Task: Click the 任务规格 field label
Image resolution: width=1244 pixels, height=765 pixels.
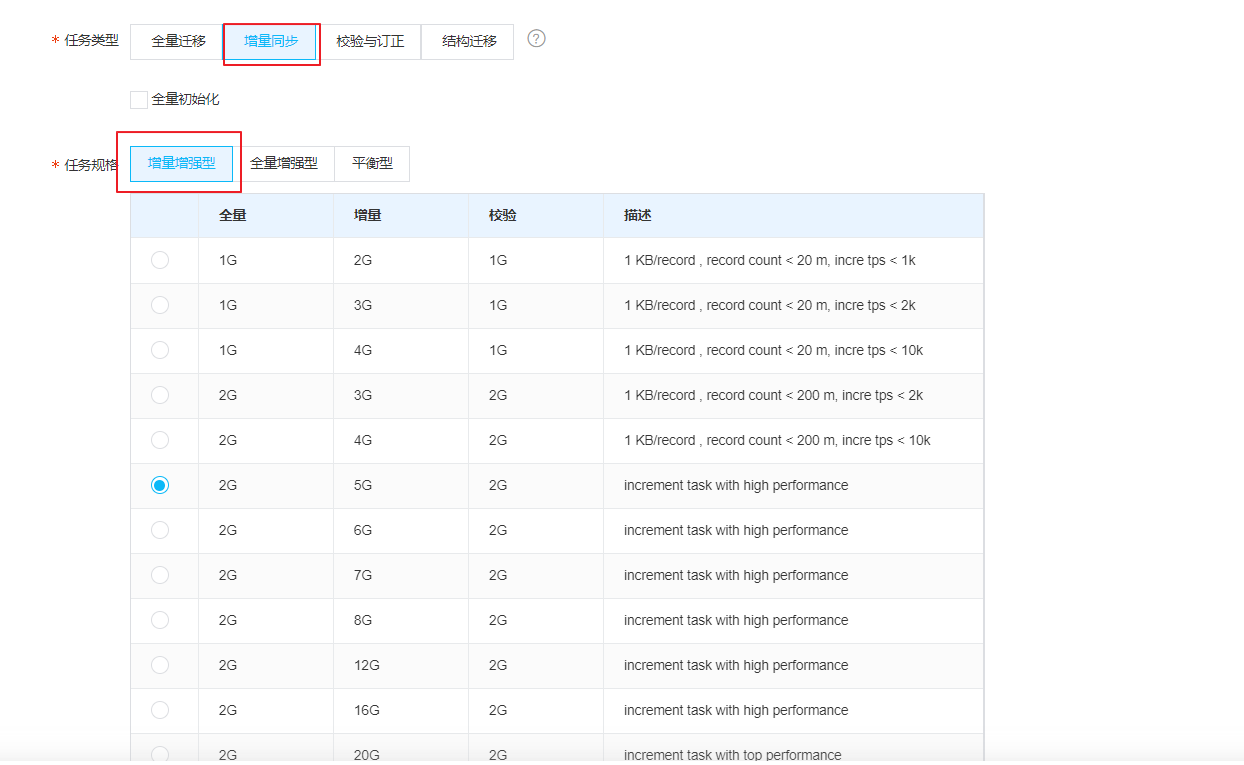Action: point(92,165)
